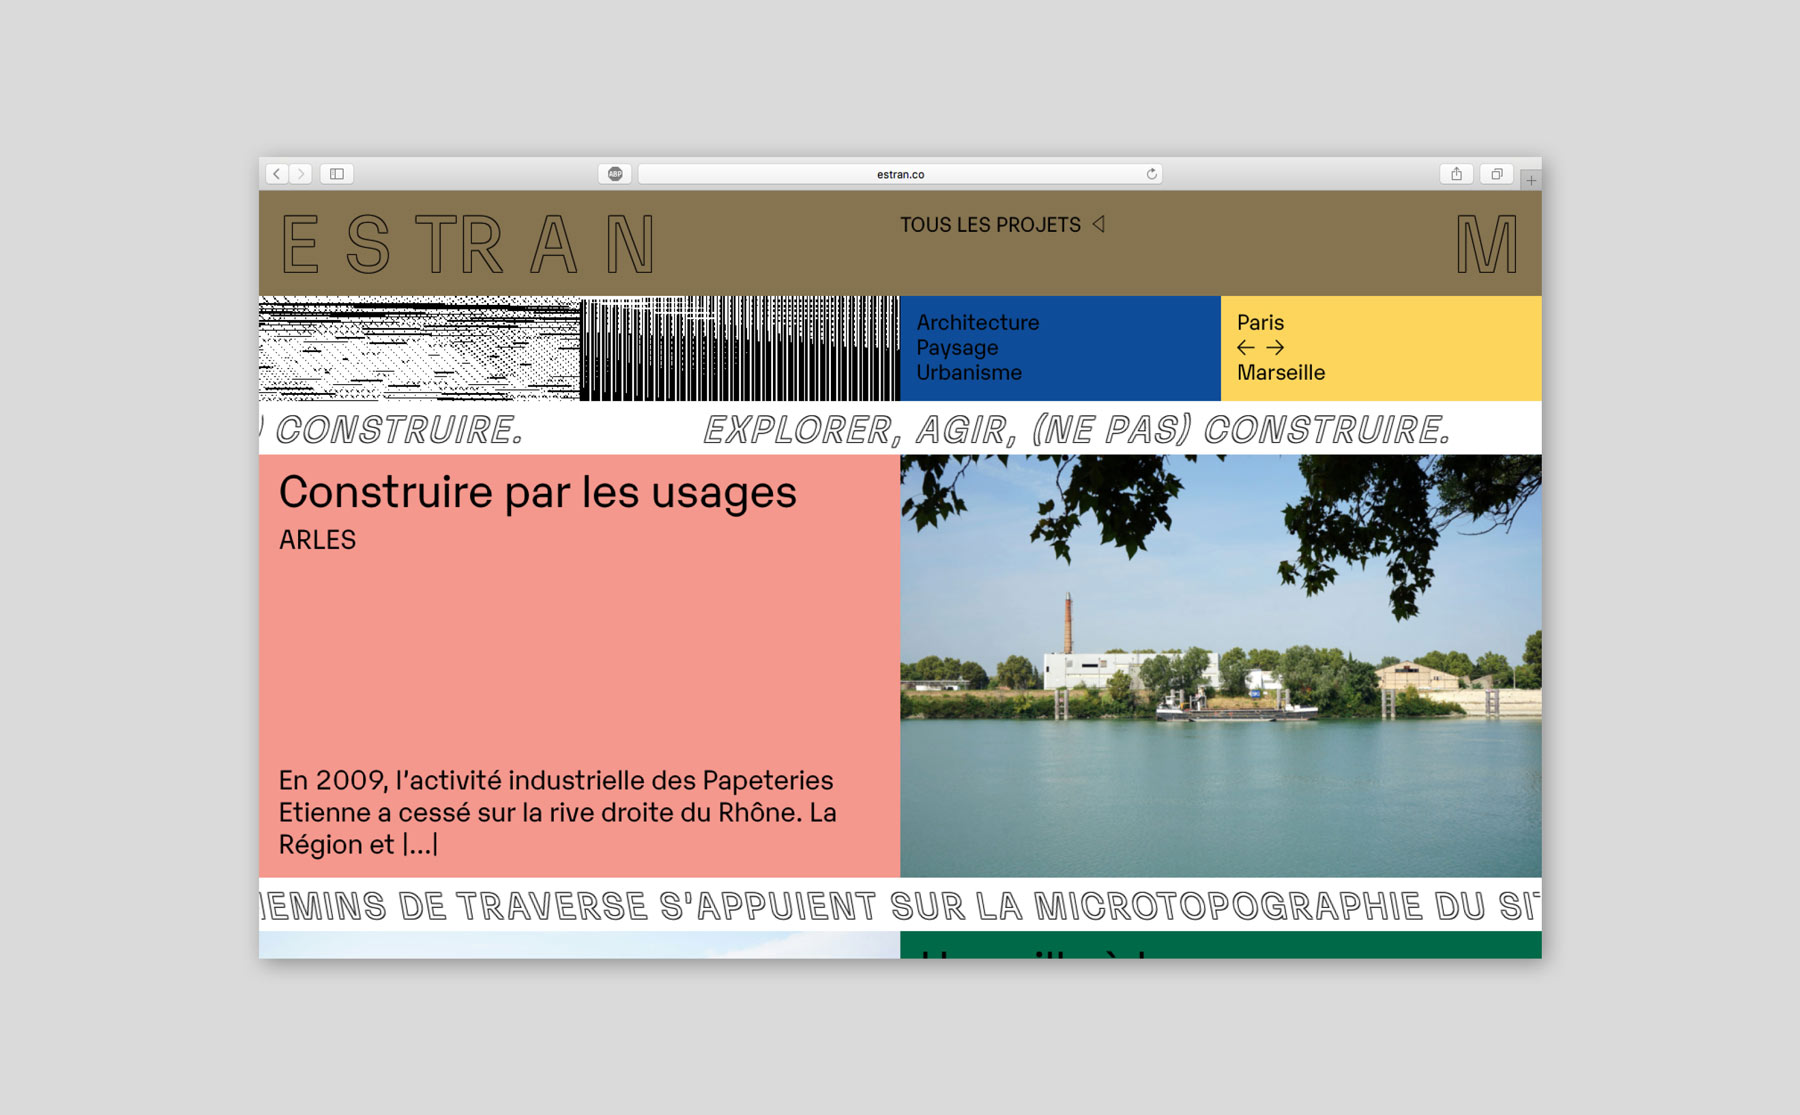Click the black-and-white pattern banner
Viewport: 1800px width, 1115px height.
[579, 348]
